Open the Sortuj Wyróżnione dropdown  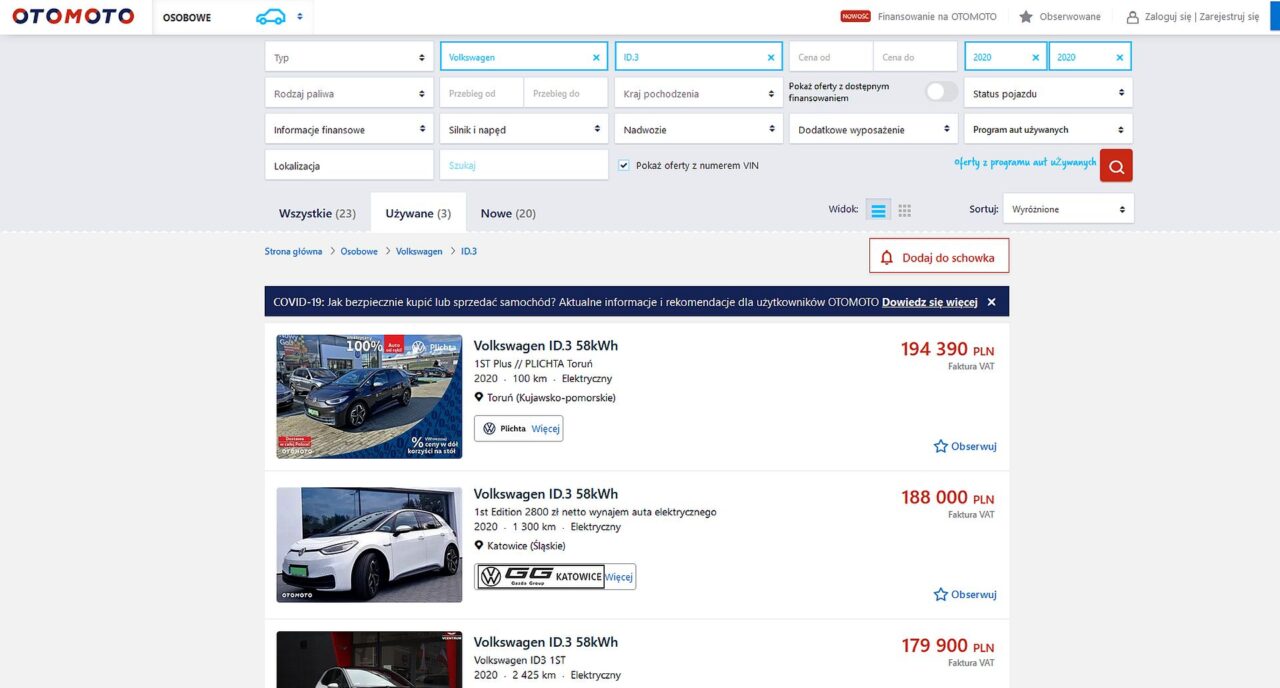point(1068,209)
